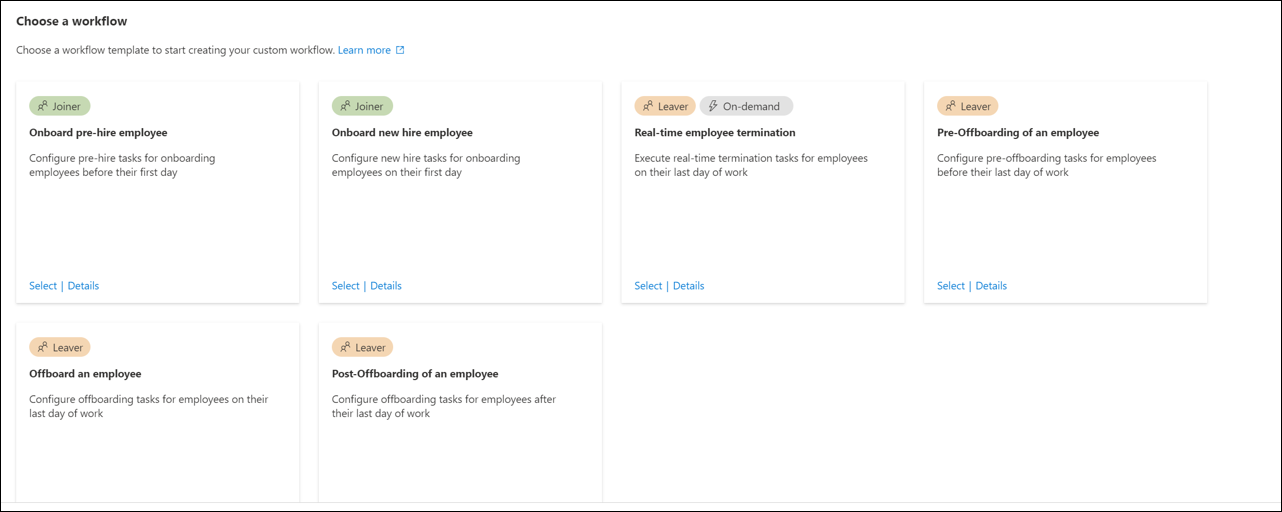Open Details for Real-time employee termination

(x=688, y=286)
